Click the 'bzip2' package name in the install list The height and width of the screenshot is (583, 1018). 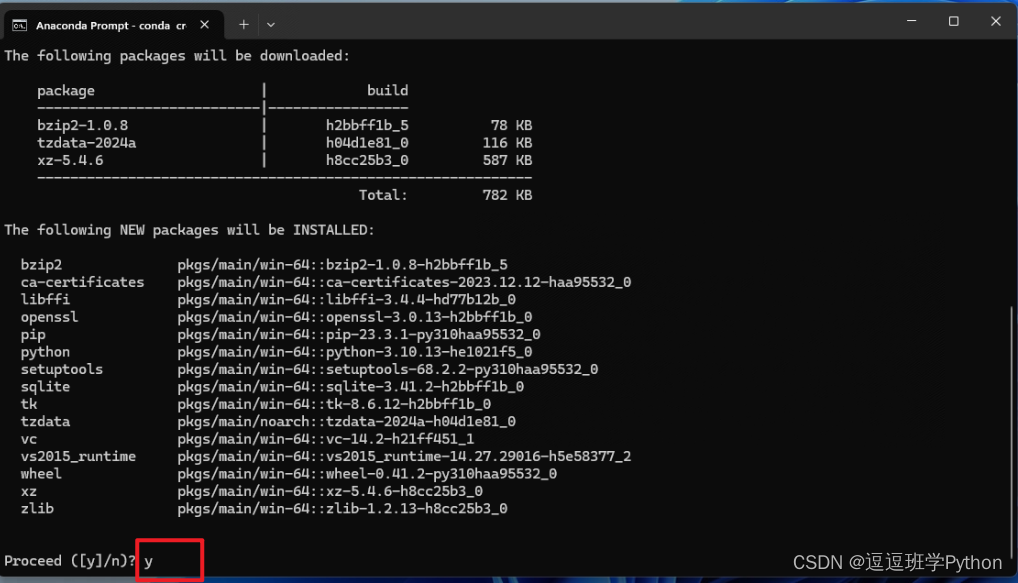[x=42, y=265]
